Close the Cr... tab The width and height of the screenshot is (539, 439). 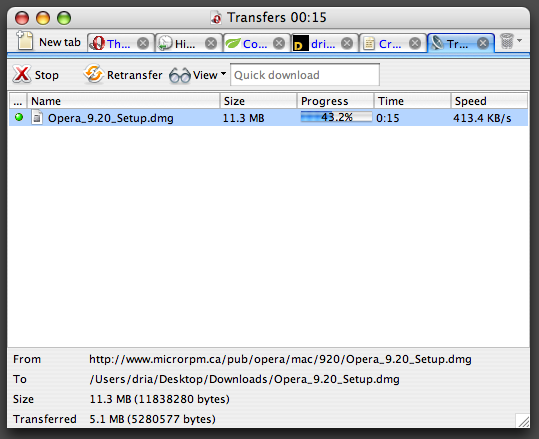click(415, 43)
